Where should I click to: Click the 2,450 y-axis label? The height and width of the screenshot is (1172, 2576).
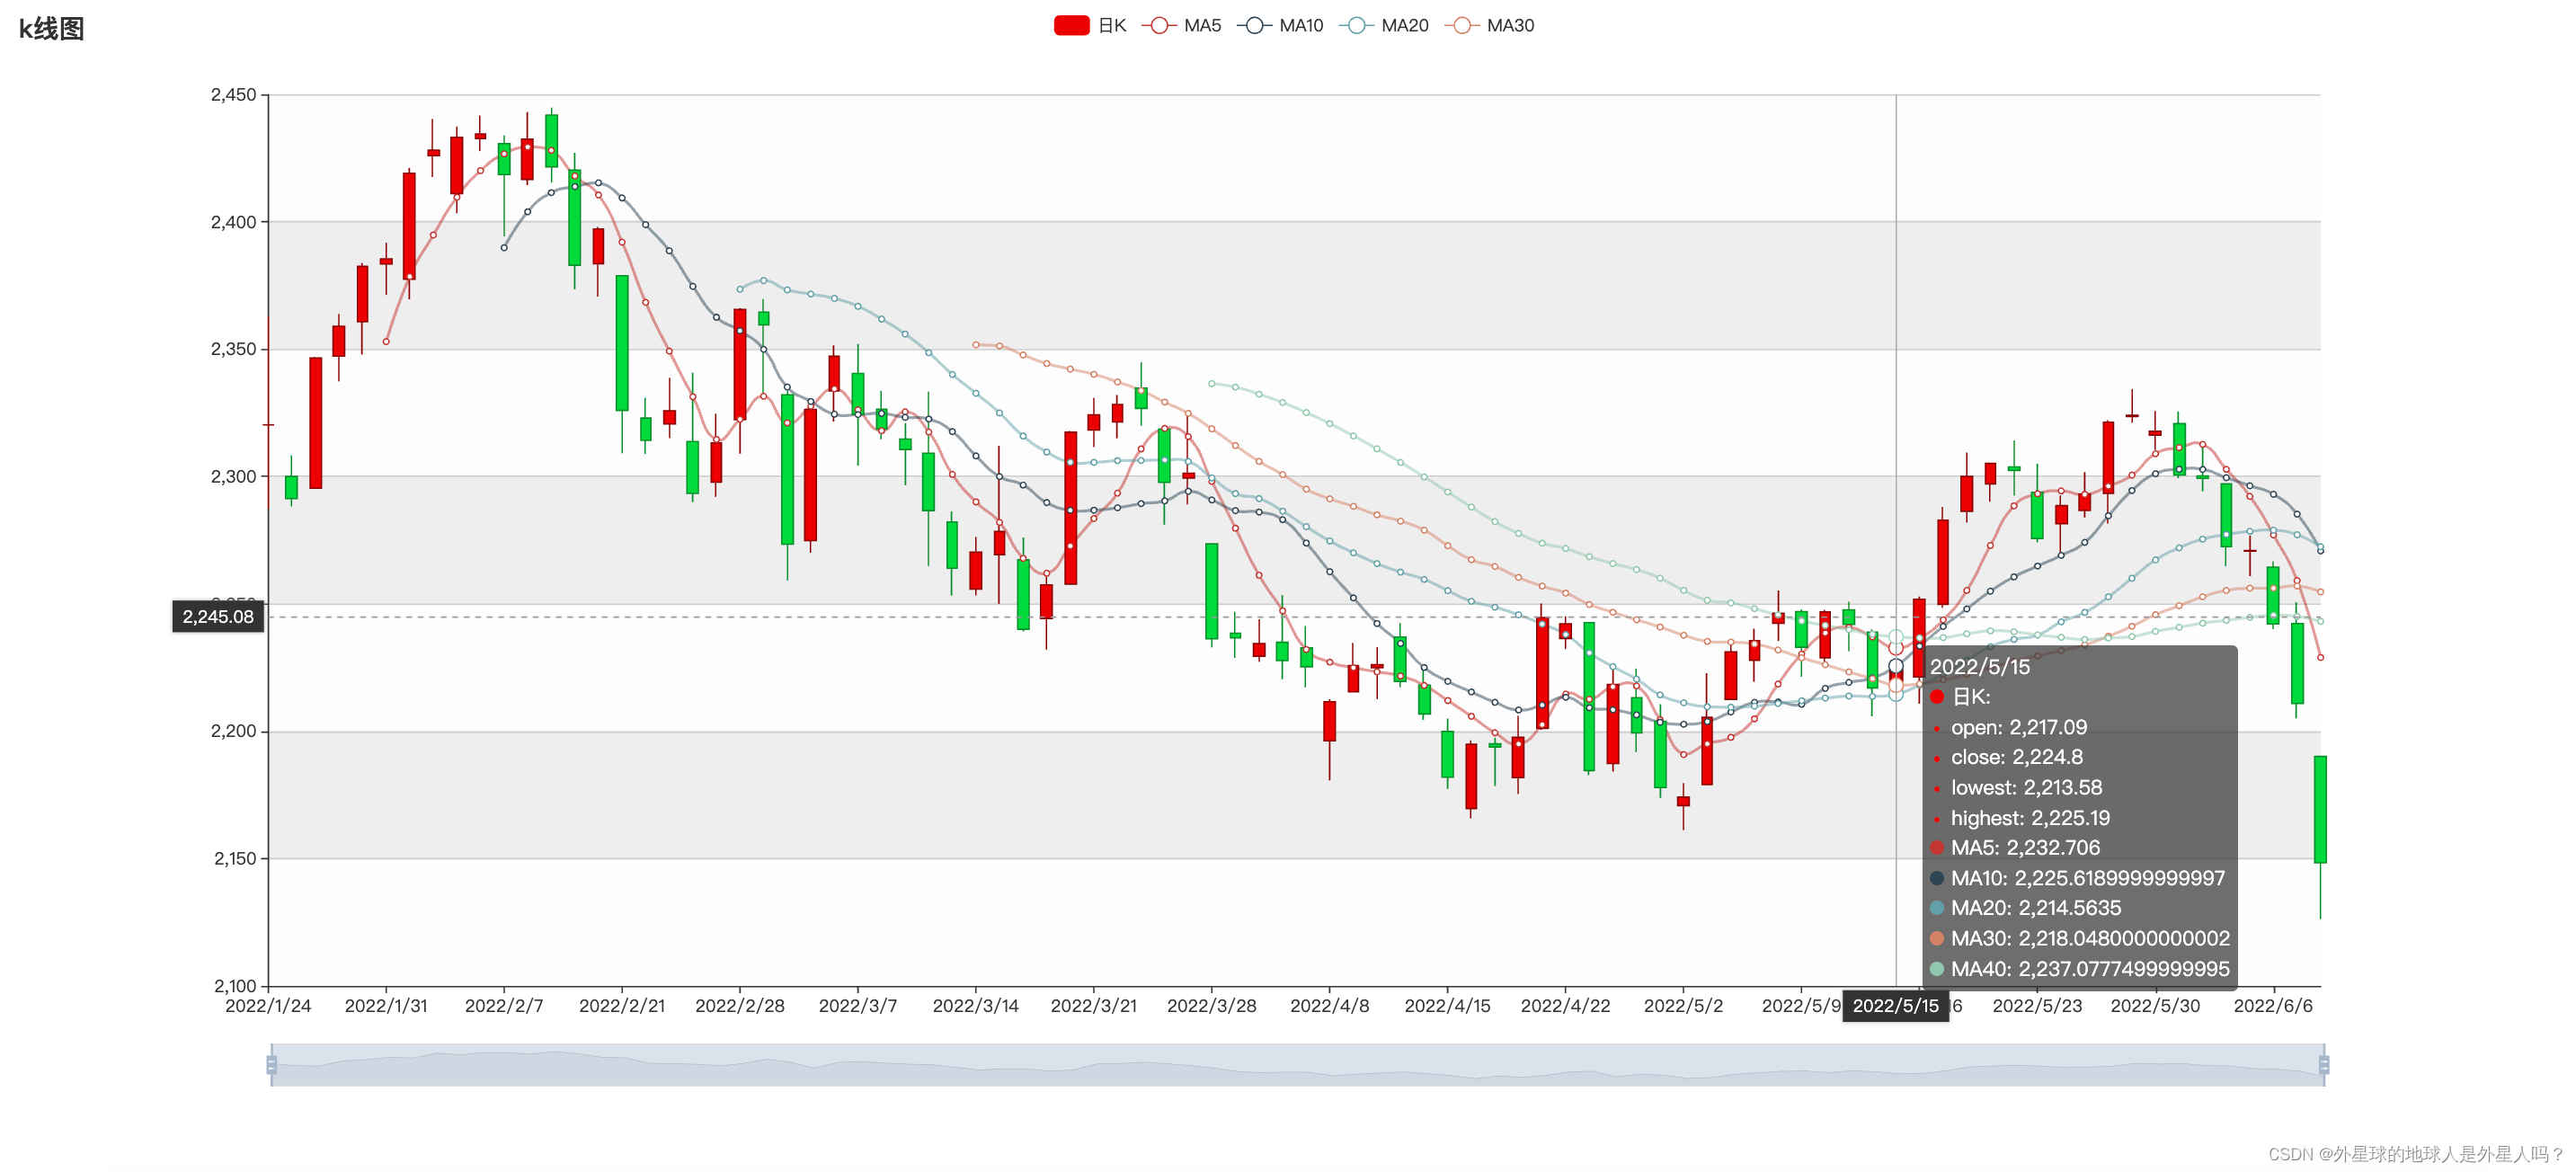click(x=233, y=95)
